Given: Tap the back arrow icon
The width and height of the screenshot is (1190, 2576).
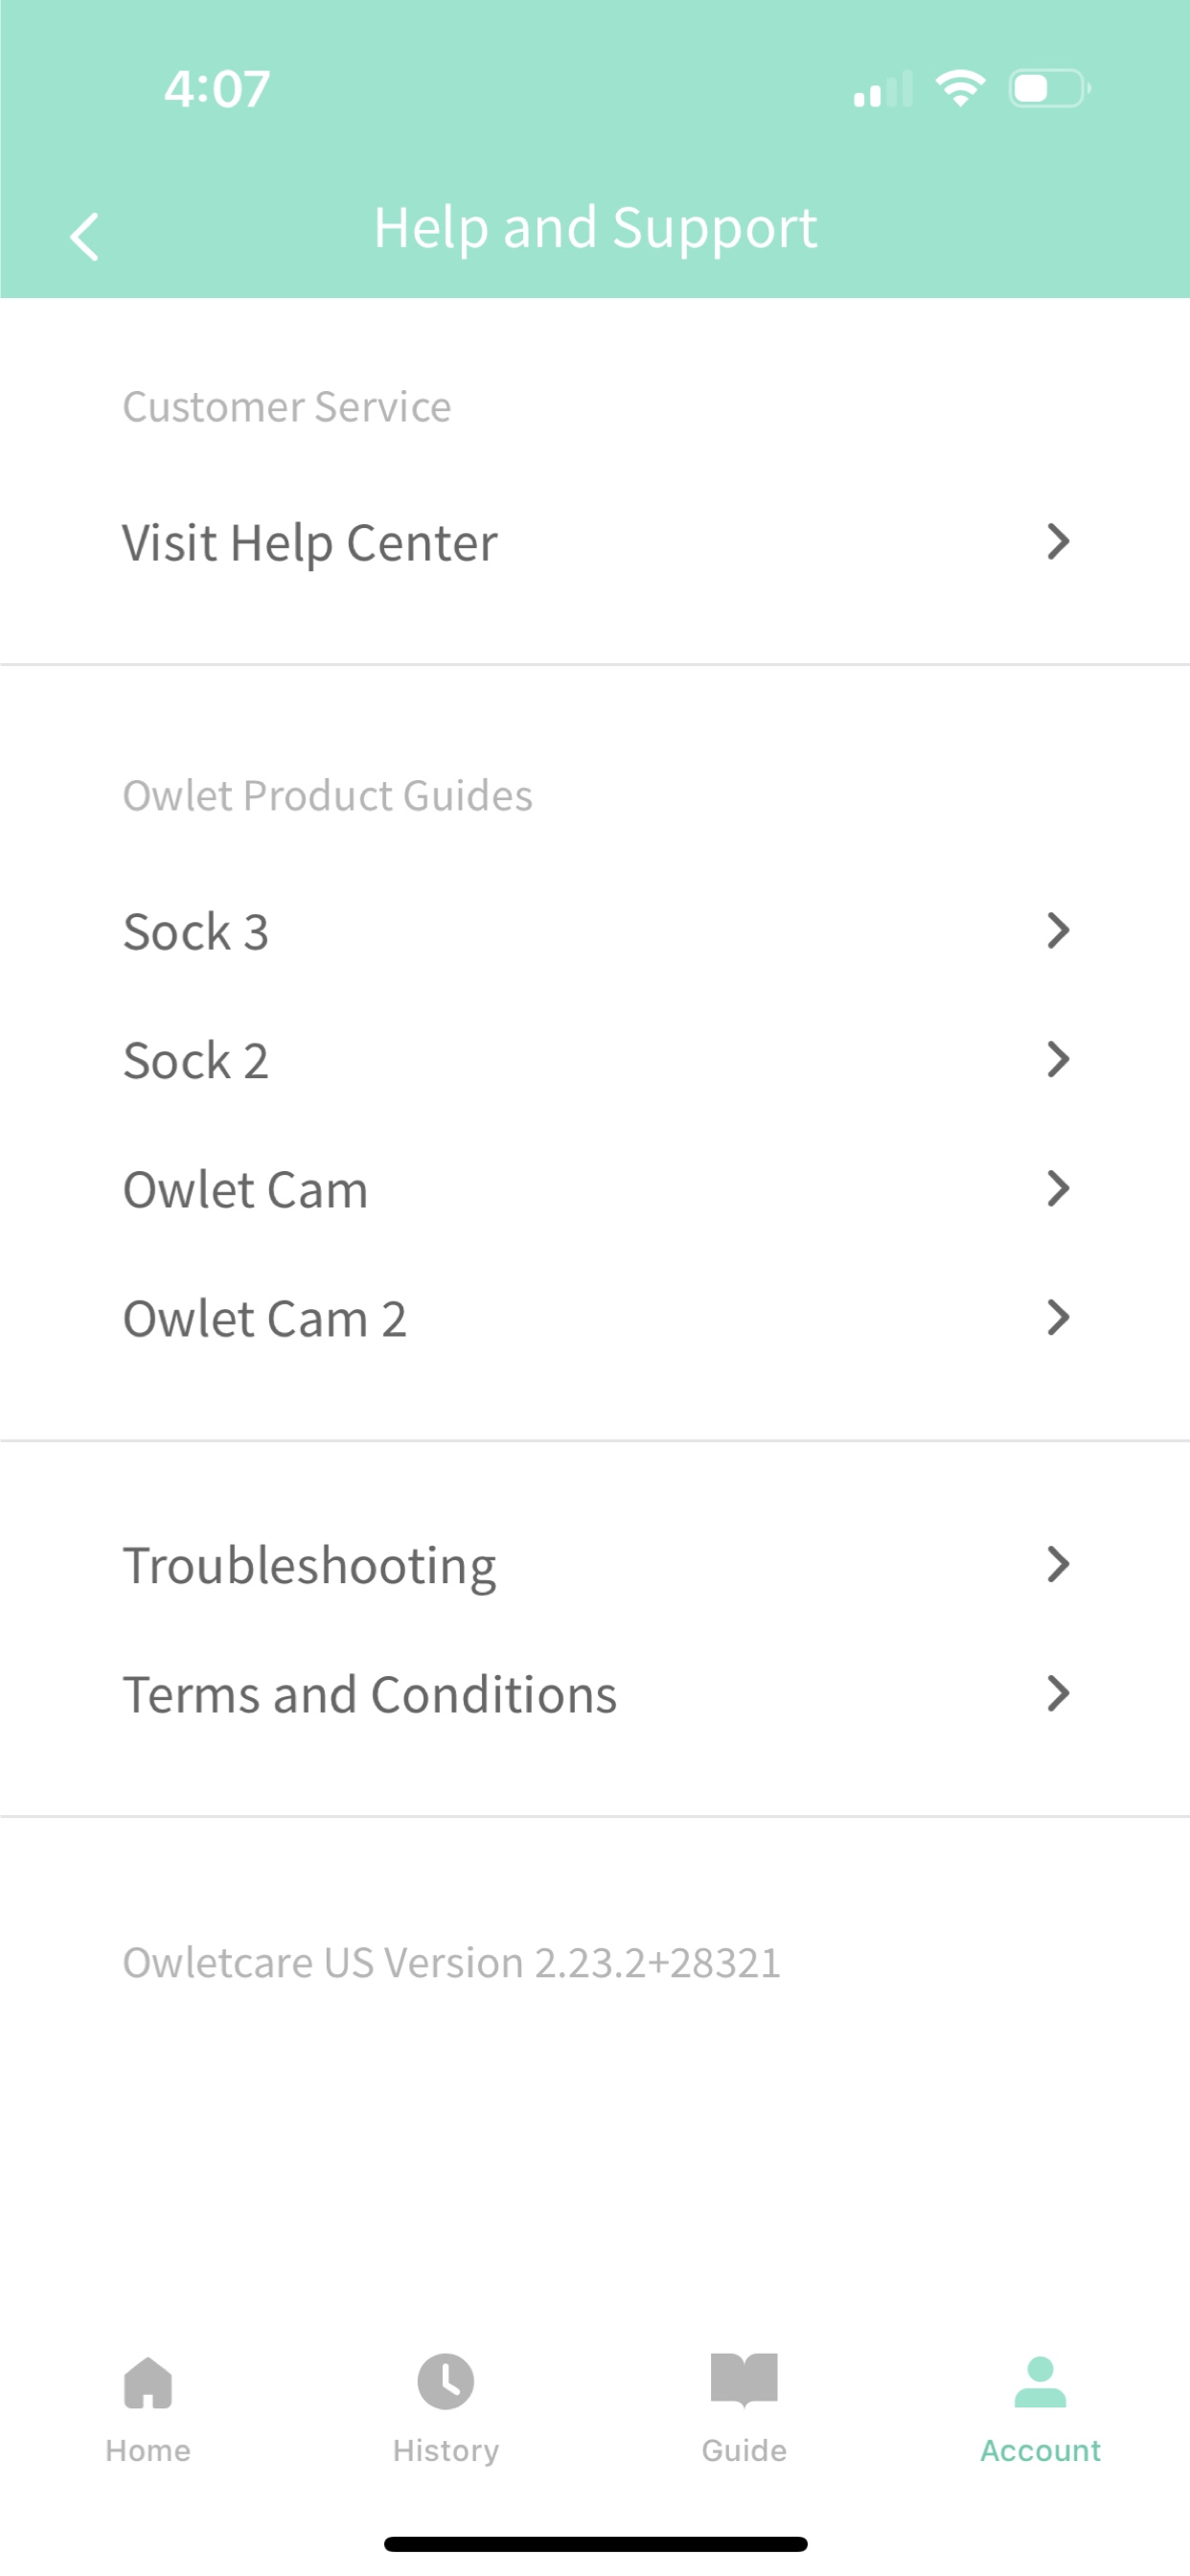Looking at the screenshot, I should pos(85,237).
